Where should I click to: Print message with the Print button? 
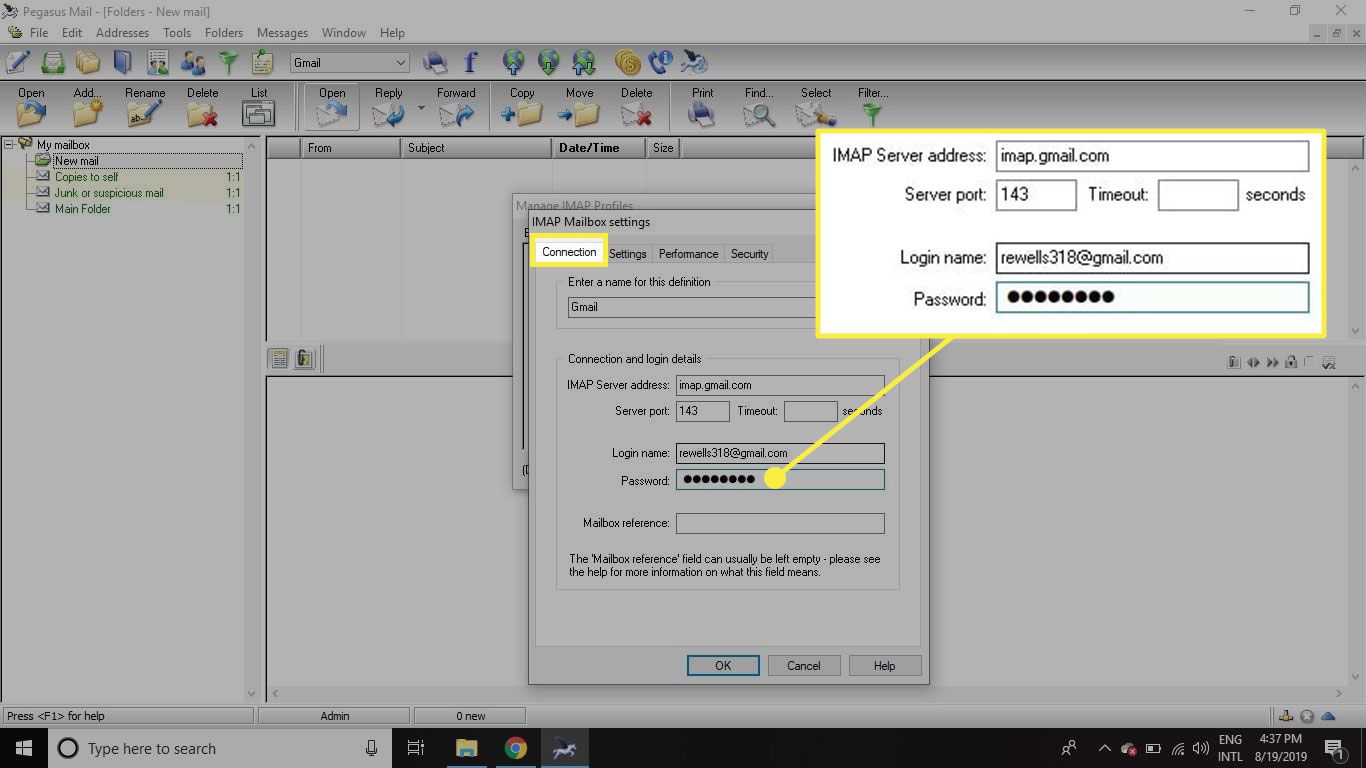(703, 106)
